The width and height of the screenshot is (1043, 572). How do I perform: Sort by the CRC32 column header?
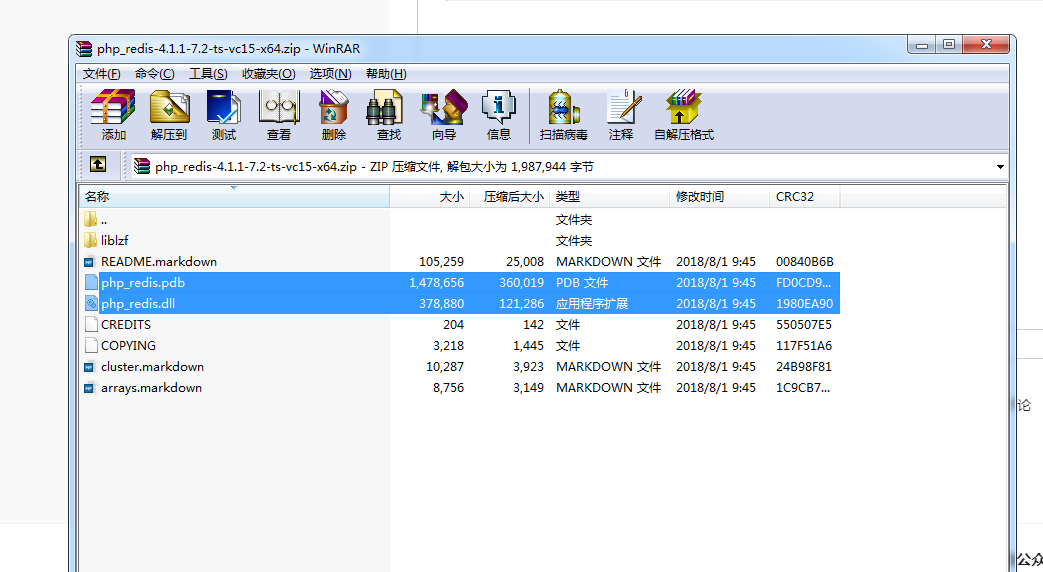tap(804, 197)
